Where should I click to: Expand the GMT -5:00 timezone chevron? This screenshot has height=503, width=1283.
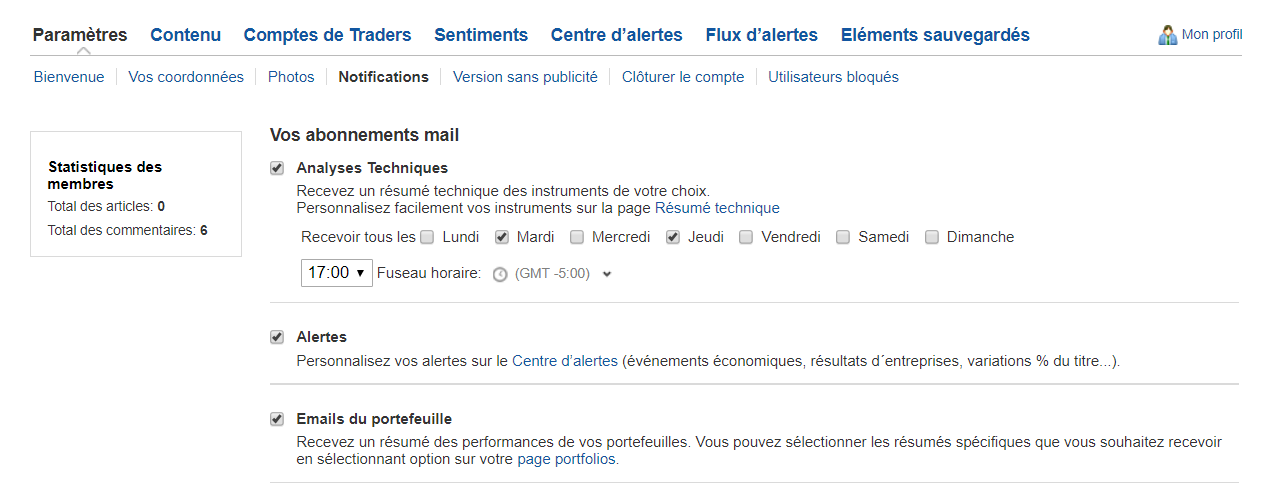[x=607, y=274]
